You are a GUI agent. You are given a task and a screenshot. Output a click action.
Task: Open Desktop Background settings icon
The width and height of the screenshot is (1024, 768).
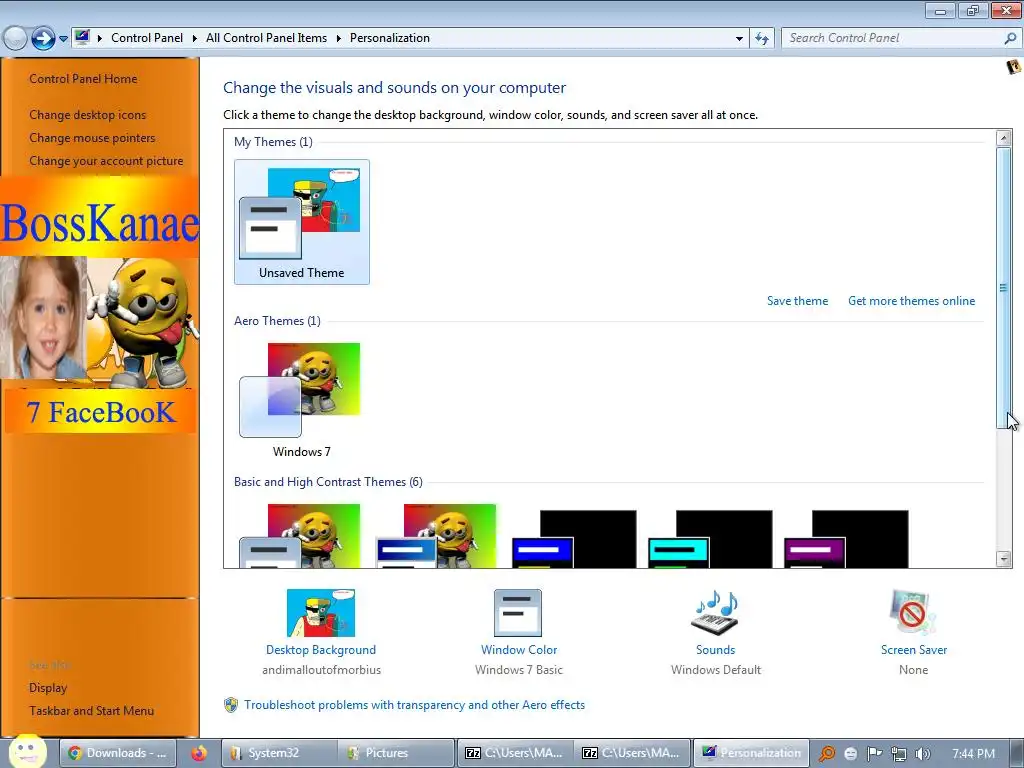321,613
